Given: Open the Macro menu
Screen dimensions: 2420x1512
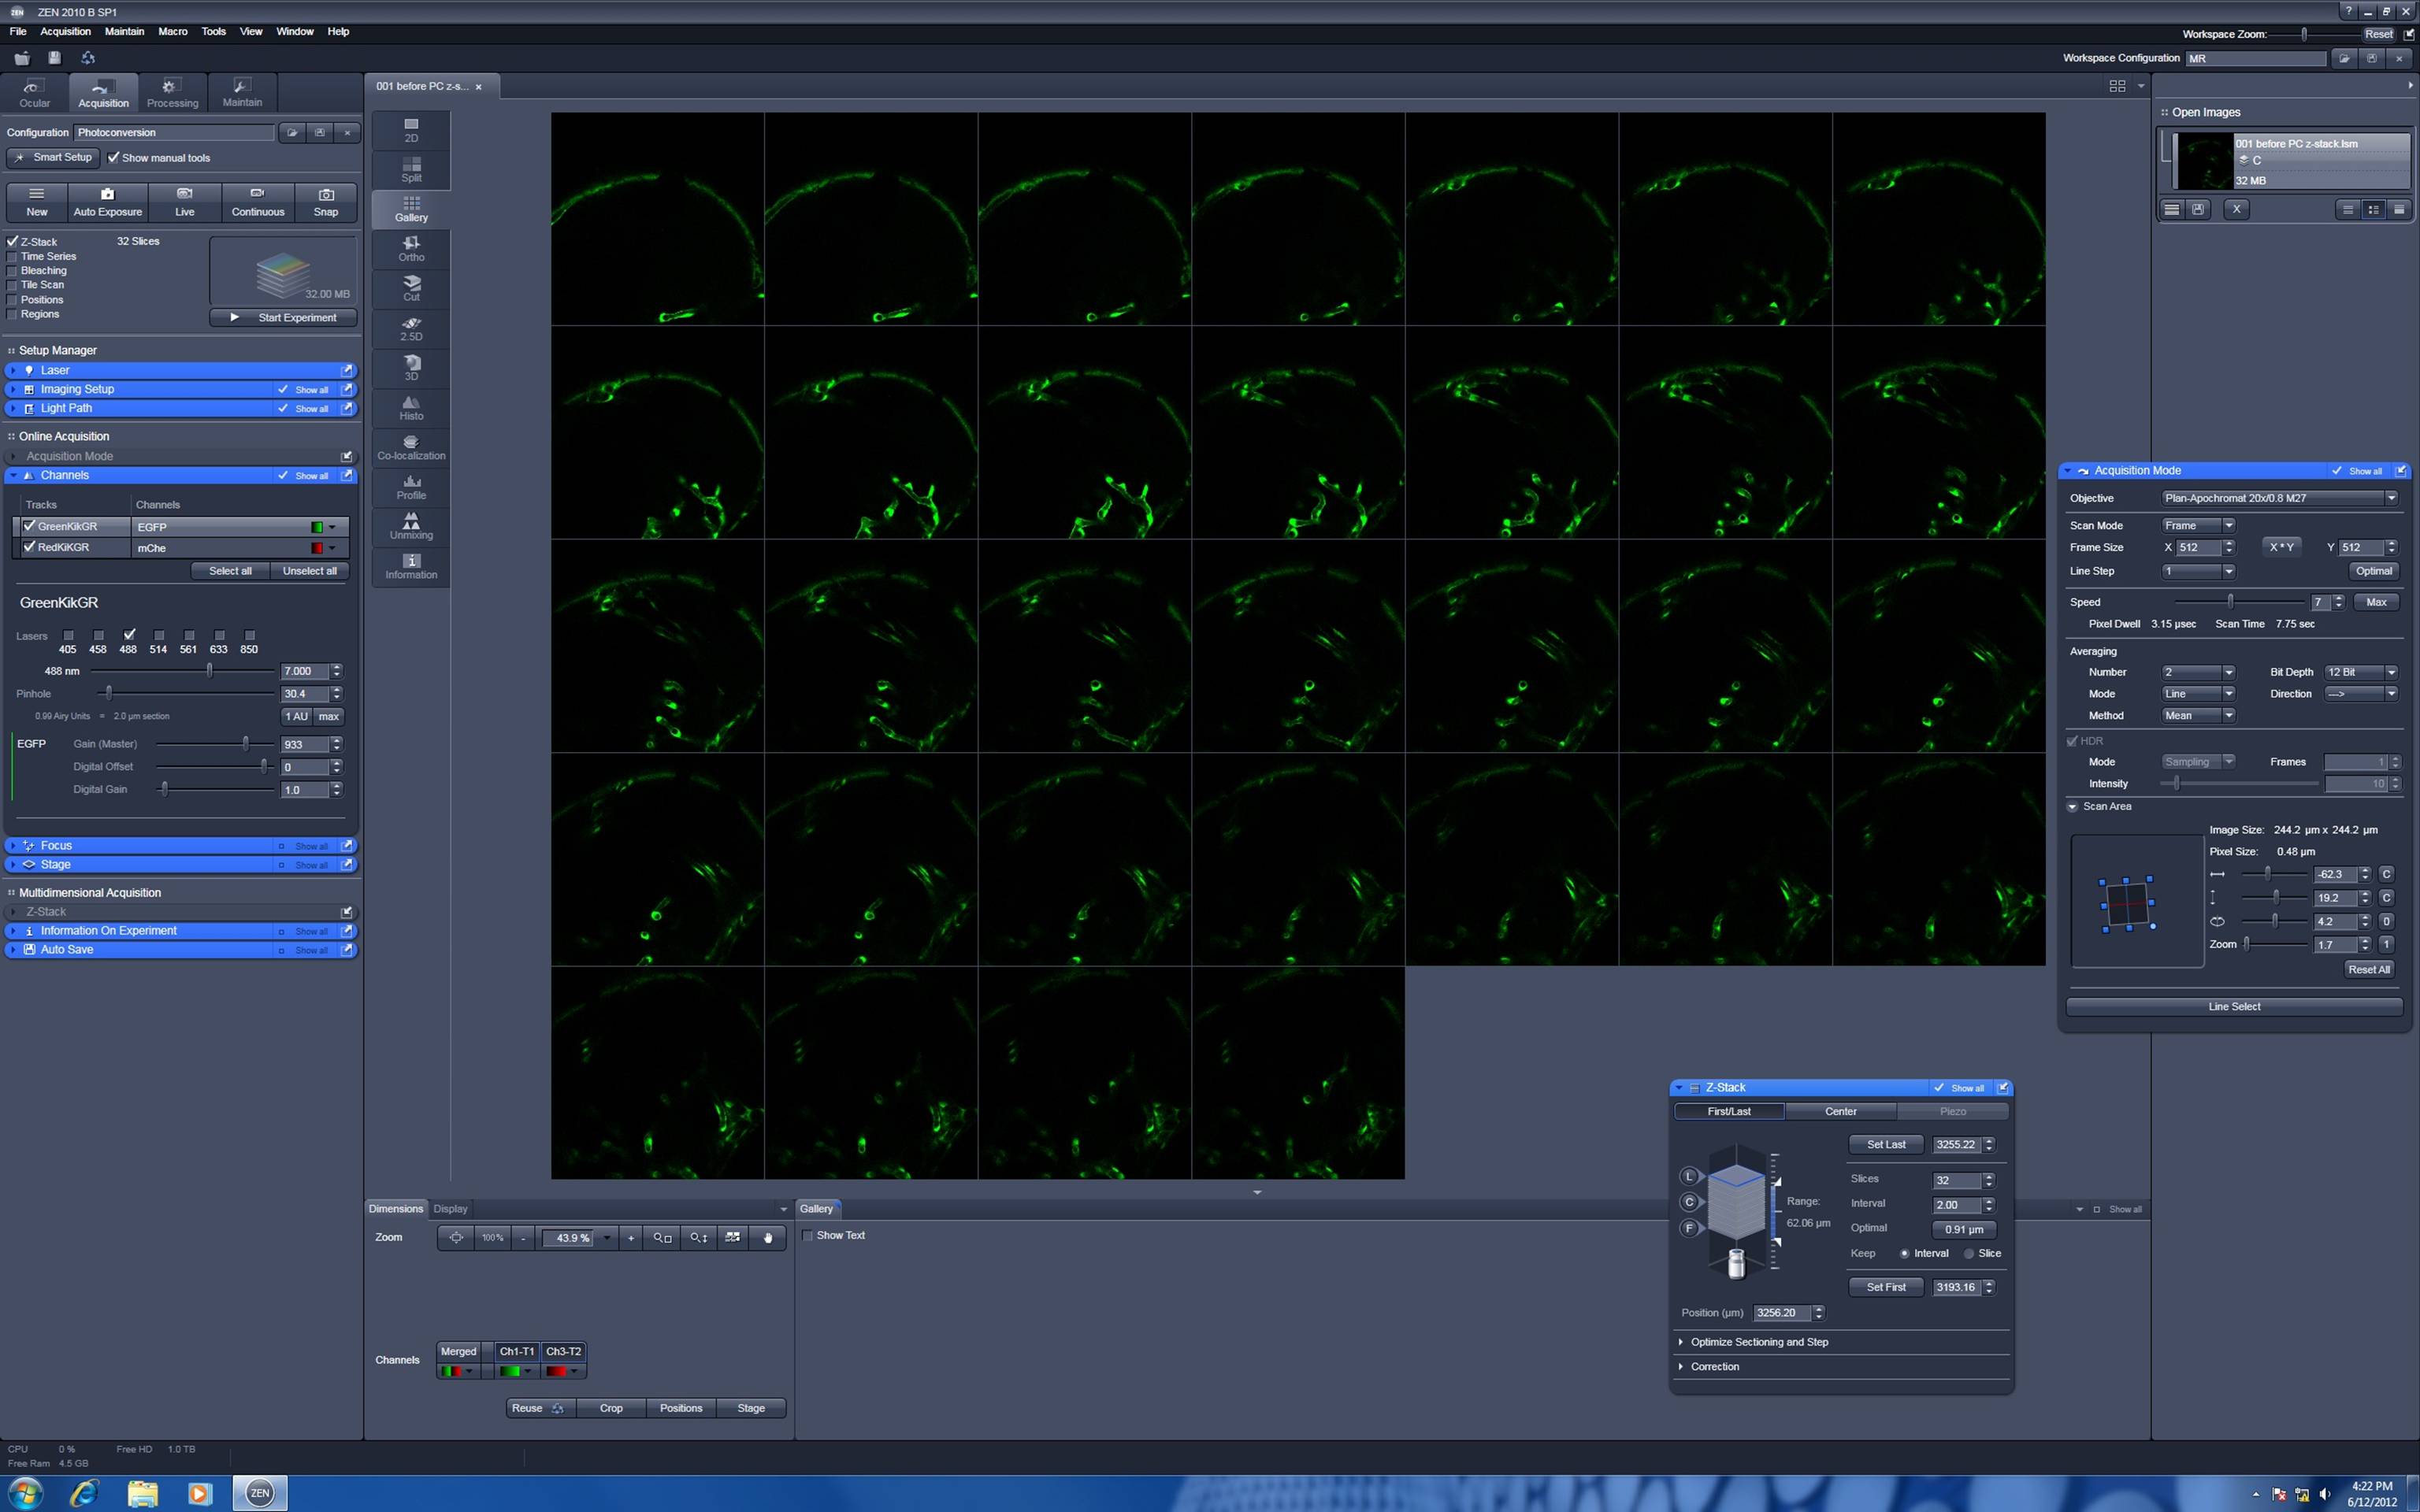Looking at the screenshot, I should point(172,31).
